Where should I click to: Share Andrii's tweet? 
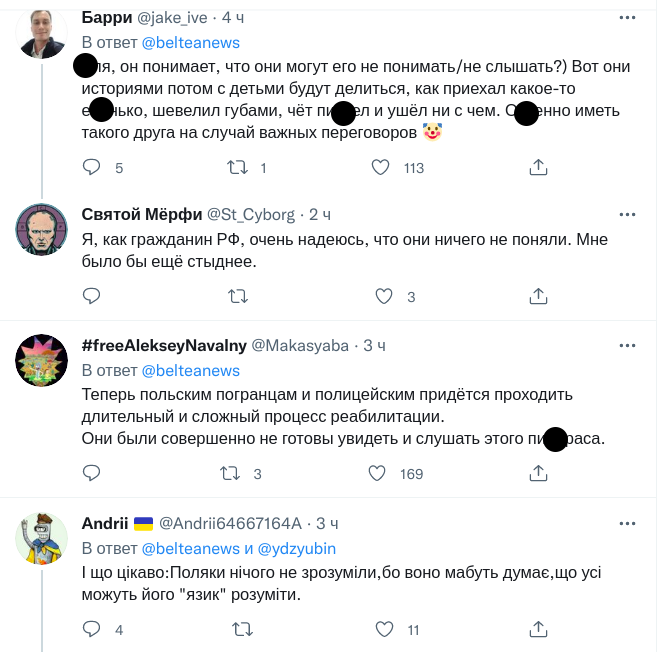(538, 629)
